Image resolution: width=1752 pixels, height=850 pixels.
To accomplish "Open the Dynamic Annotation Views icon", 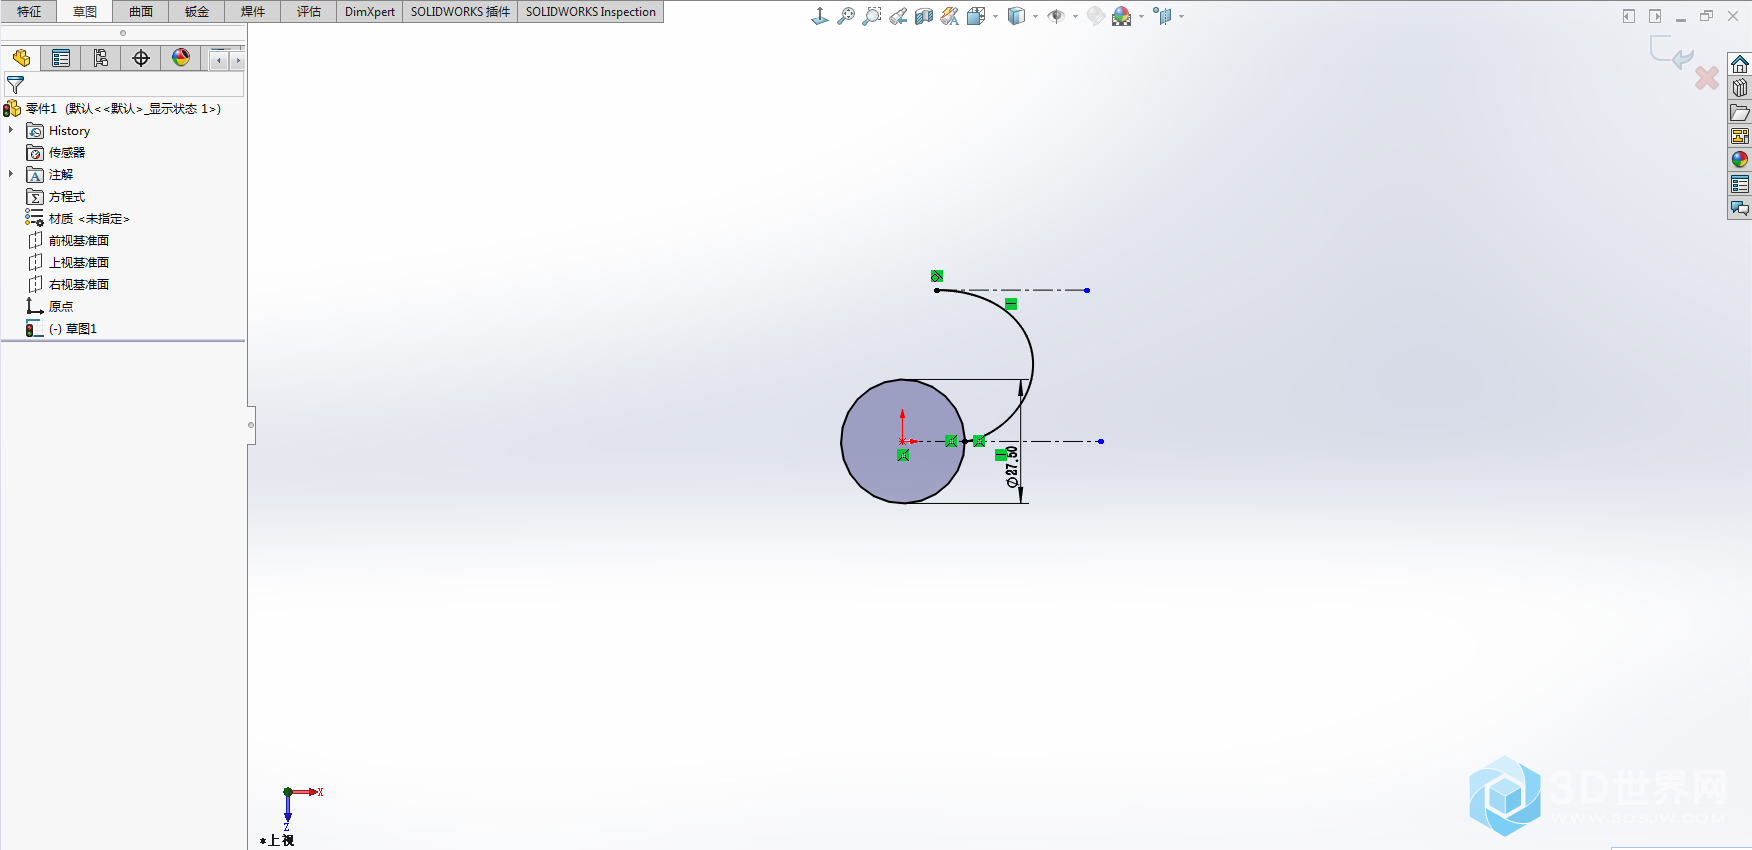I will tap(950, 16).
